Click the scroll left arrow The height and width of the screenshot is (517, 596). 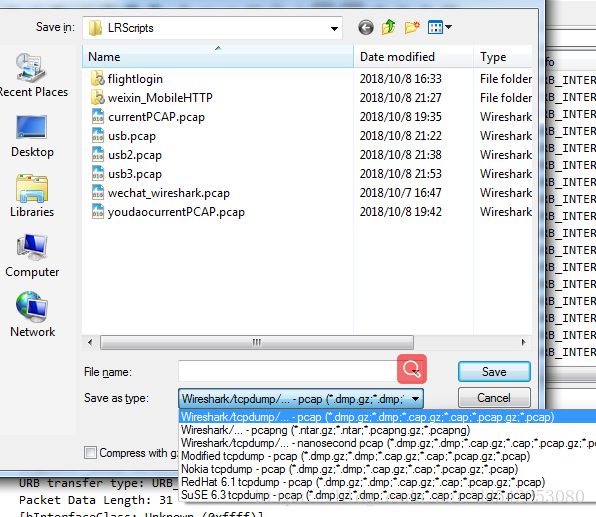(x=90, y=342)
